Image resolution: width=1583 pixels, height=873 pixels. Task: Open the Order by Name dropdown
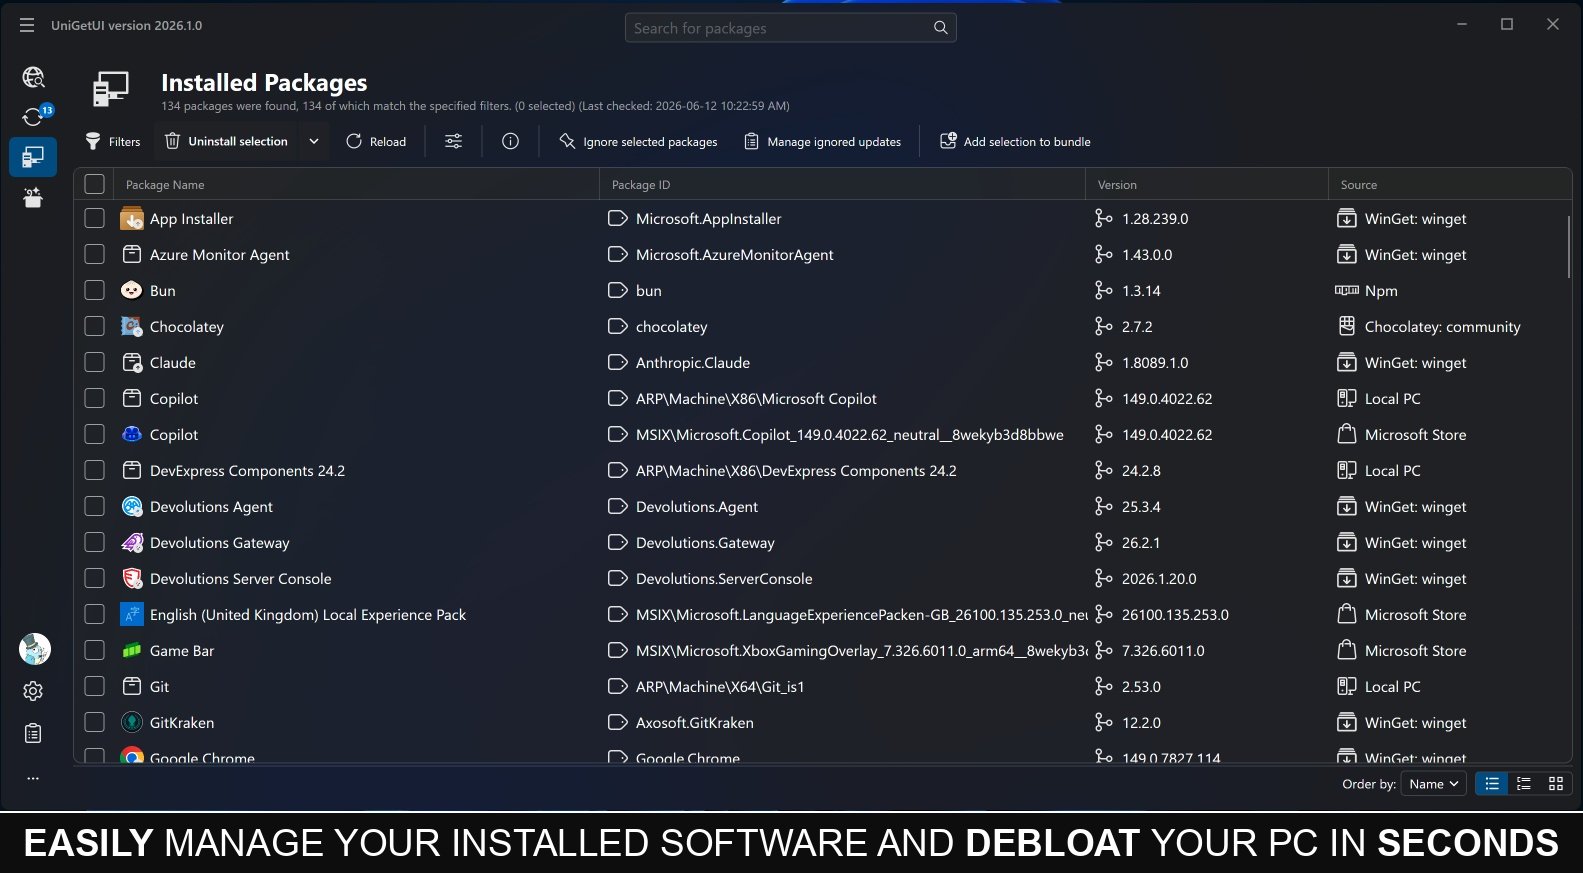coord(1433,784)
